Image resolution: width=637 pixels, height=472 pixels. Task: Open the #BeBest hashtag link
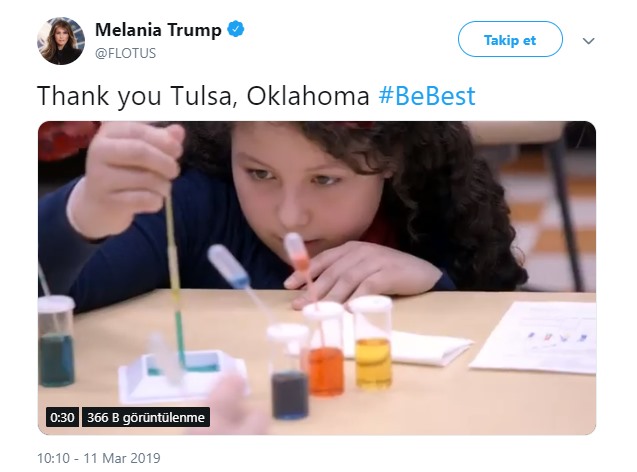click(427, 96)
